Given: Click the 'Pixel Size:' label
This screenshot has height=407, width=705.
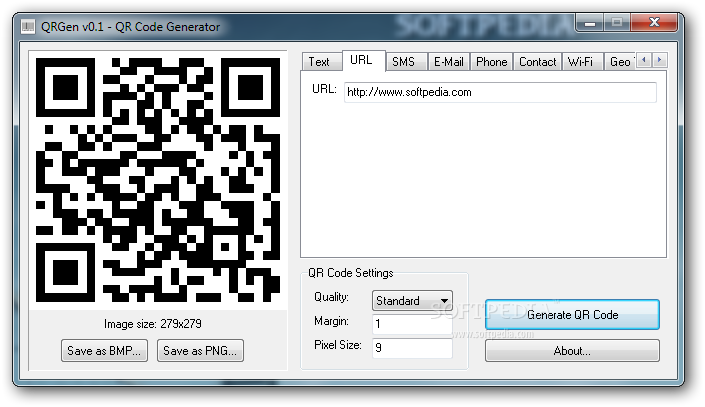Looking at the screenshot, I should click(x=338, y=345).
